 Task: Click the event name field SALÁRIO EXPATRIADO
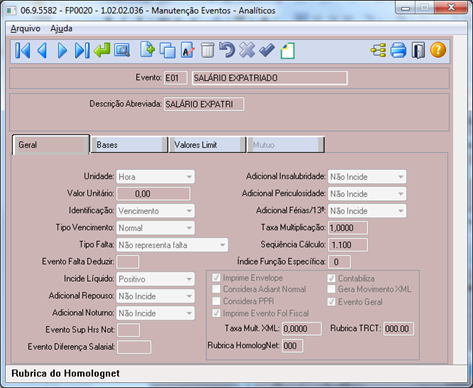[270, 78]
